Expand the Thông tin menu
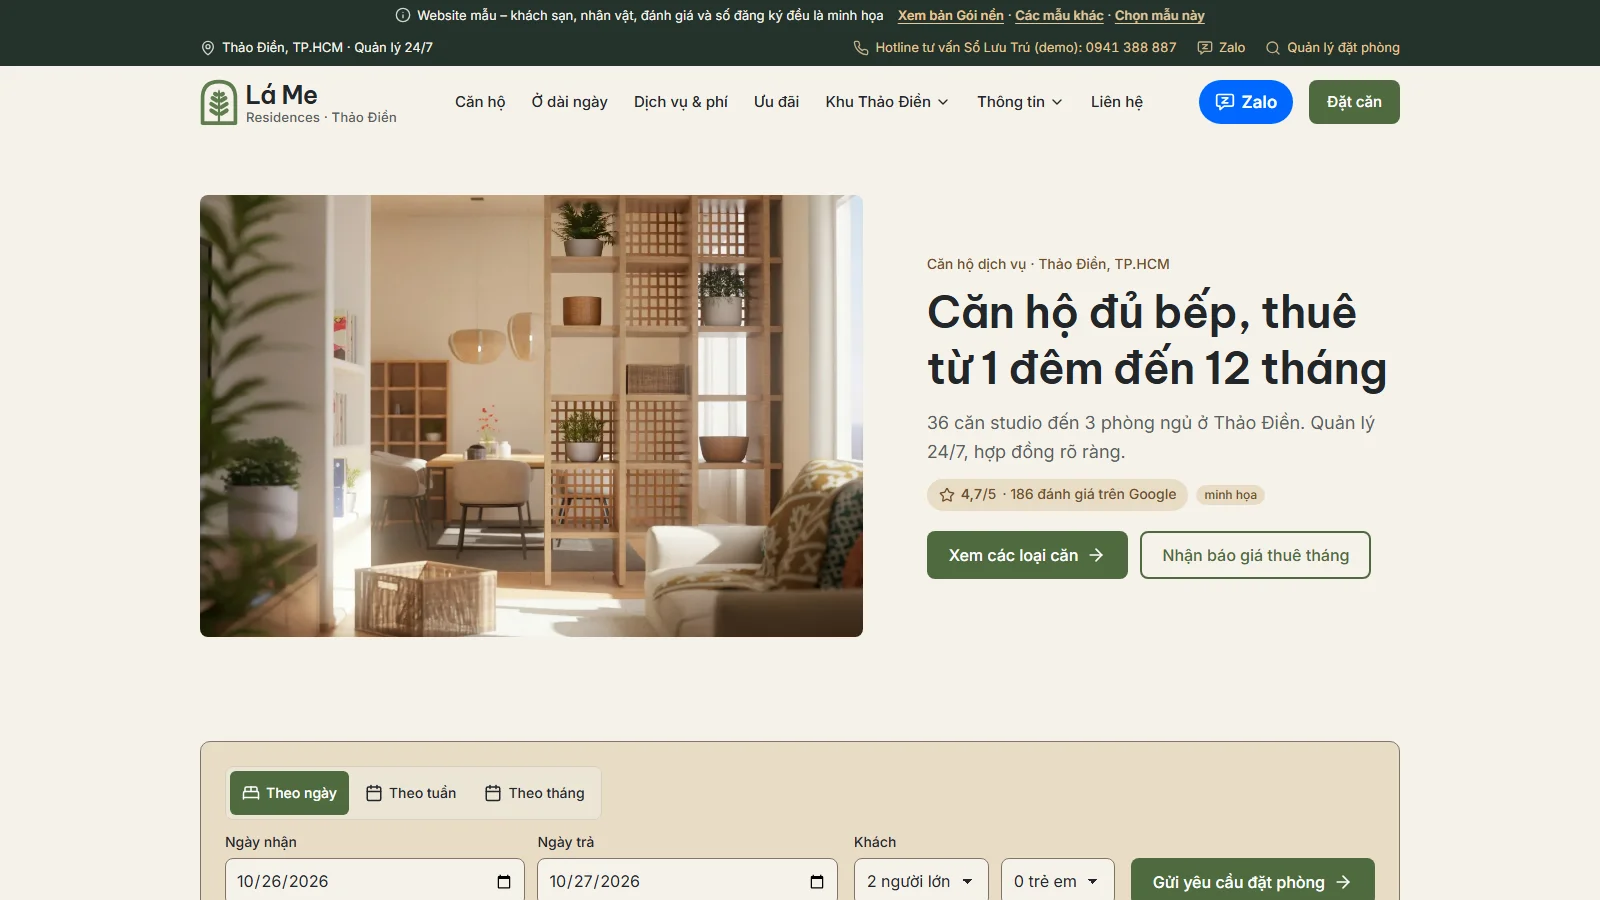 click(1020, 102)
